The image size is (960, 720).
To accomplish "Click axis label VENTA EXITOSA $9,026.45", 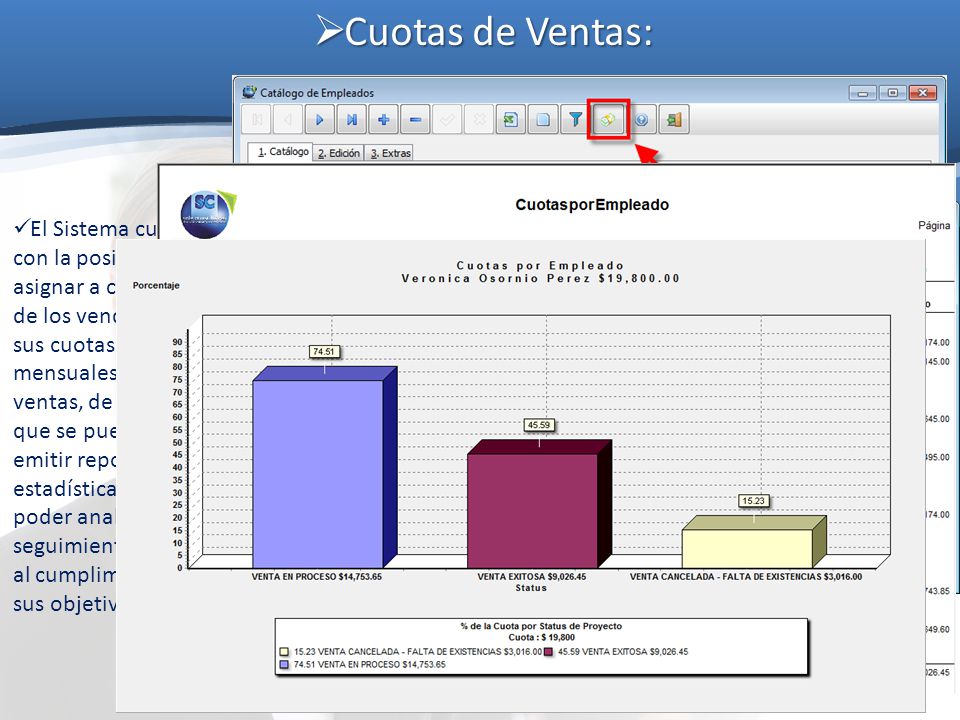I will (x=531, y=577).
